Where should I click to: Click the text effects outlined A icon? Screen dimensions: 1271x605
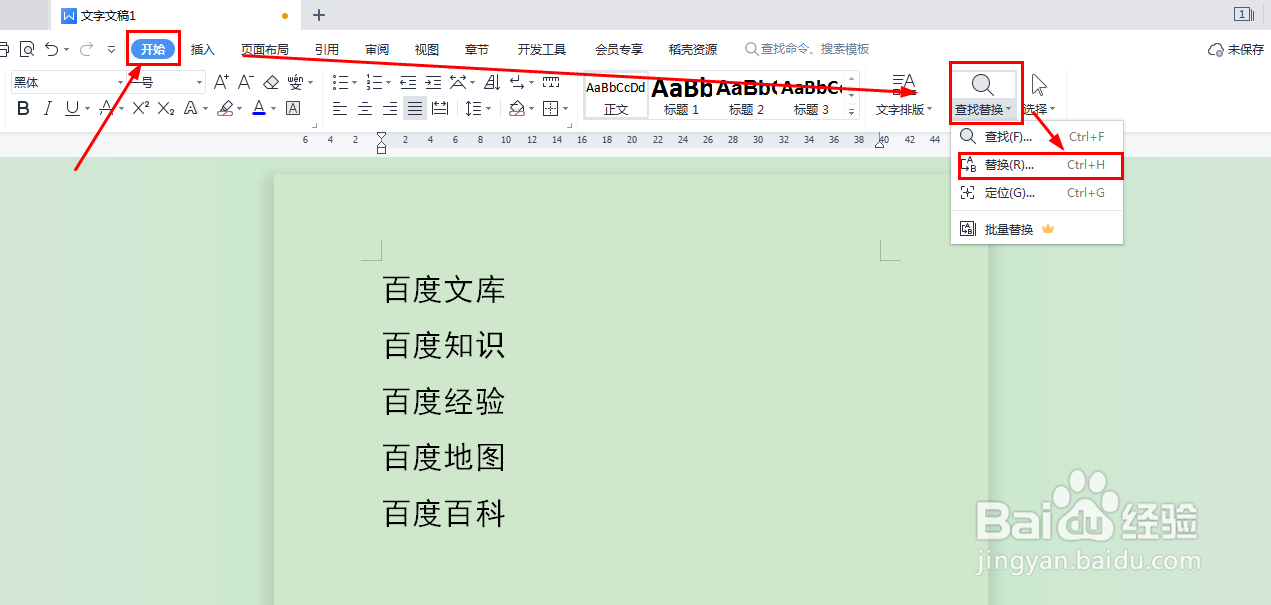tap(192, 108)
